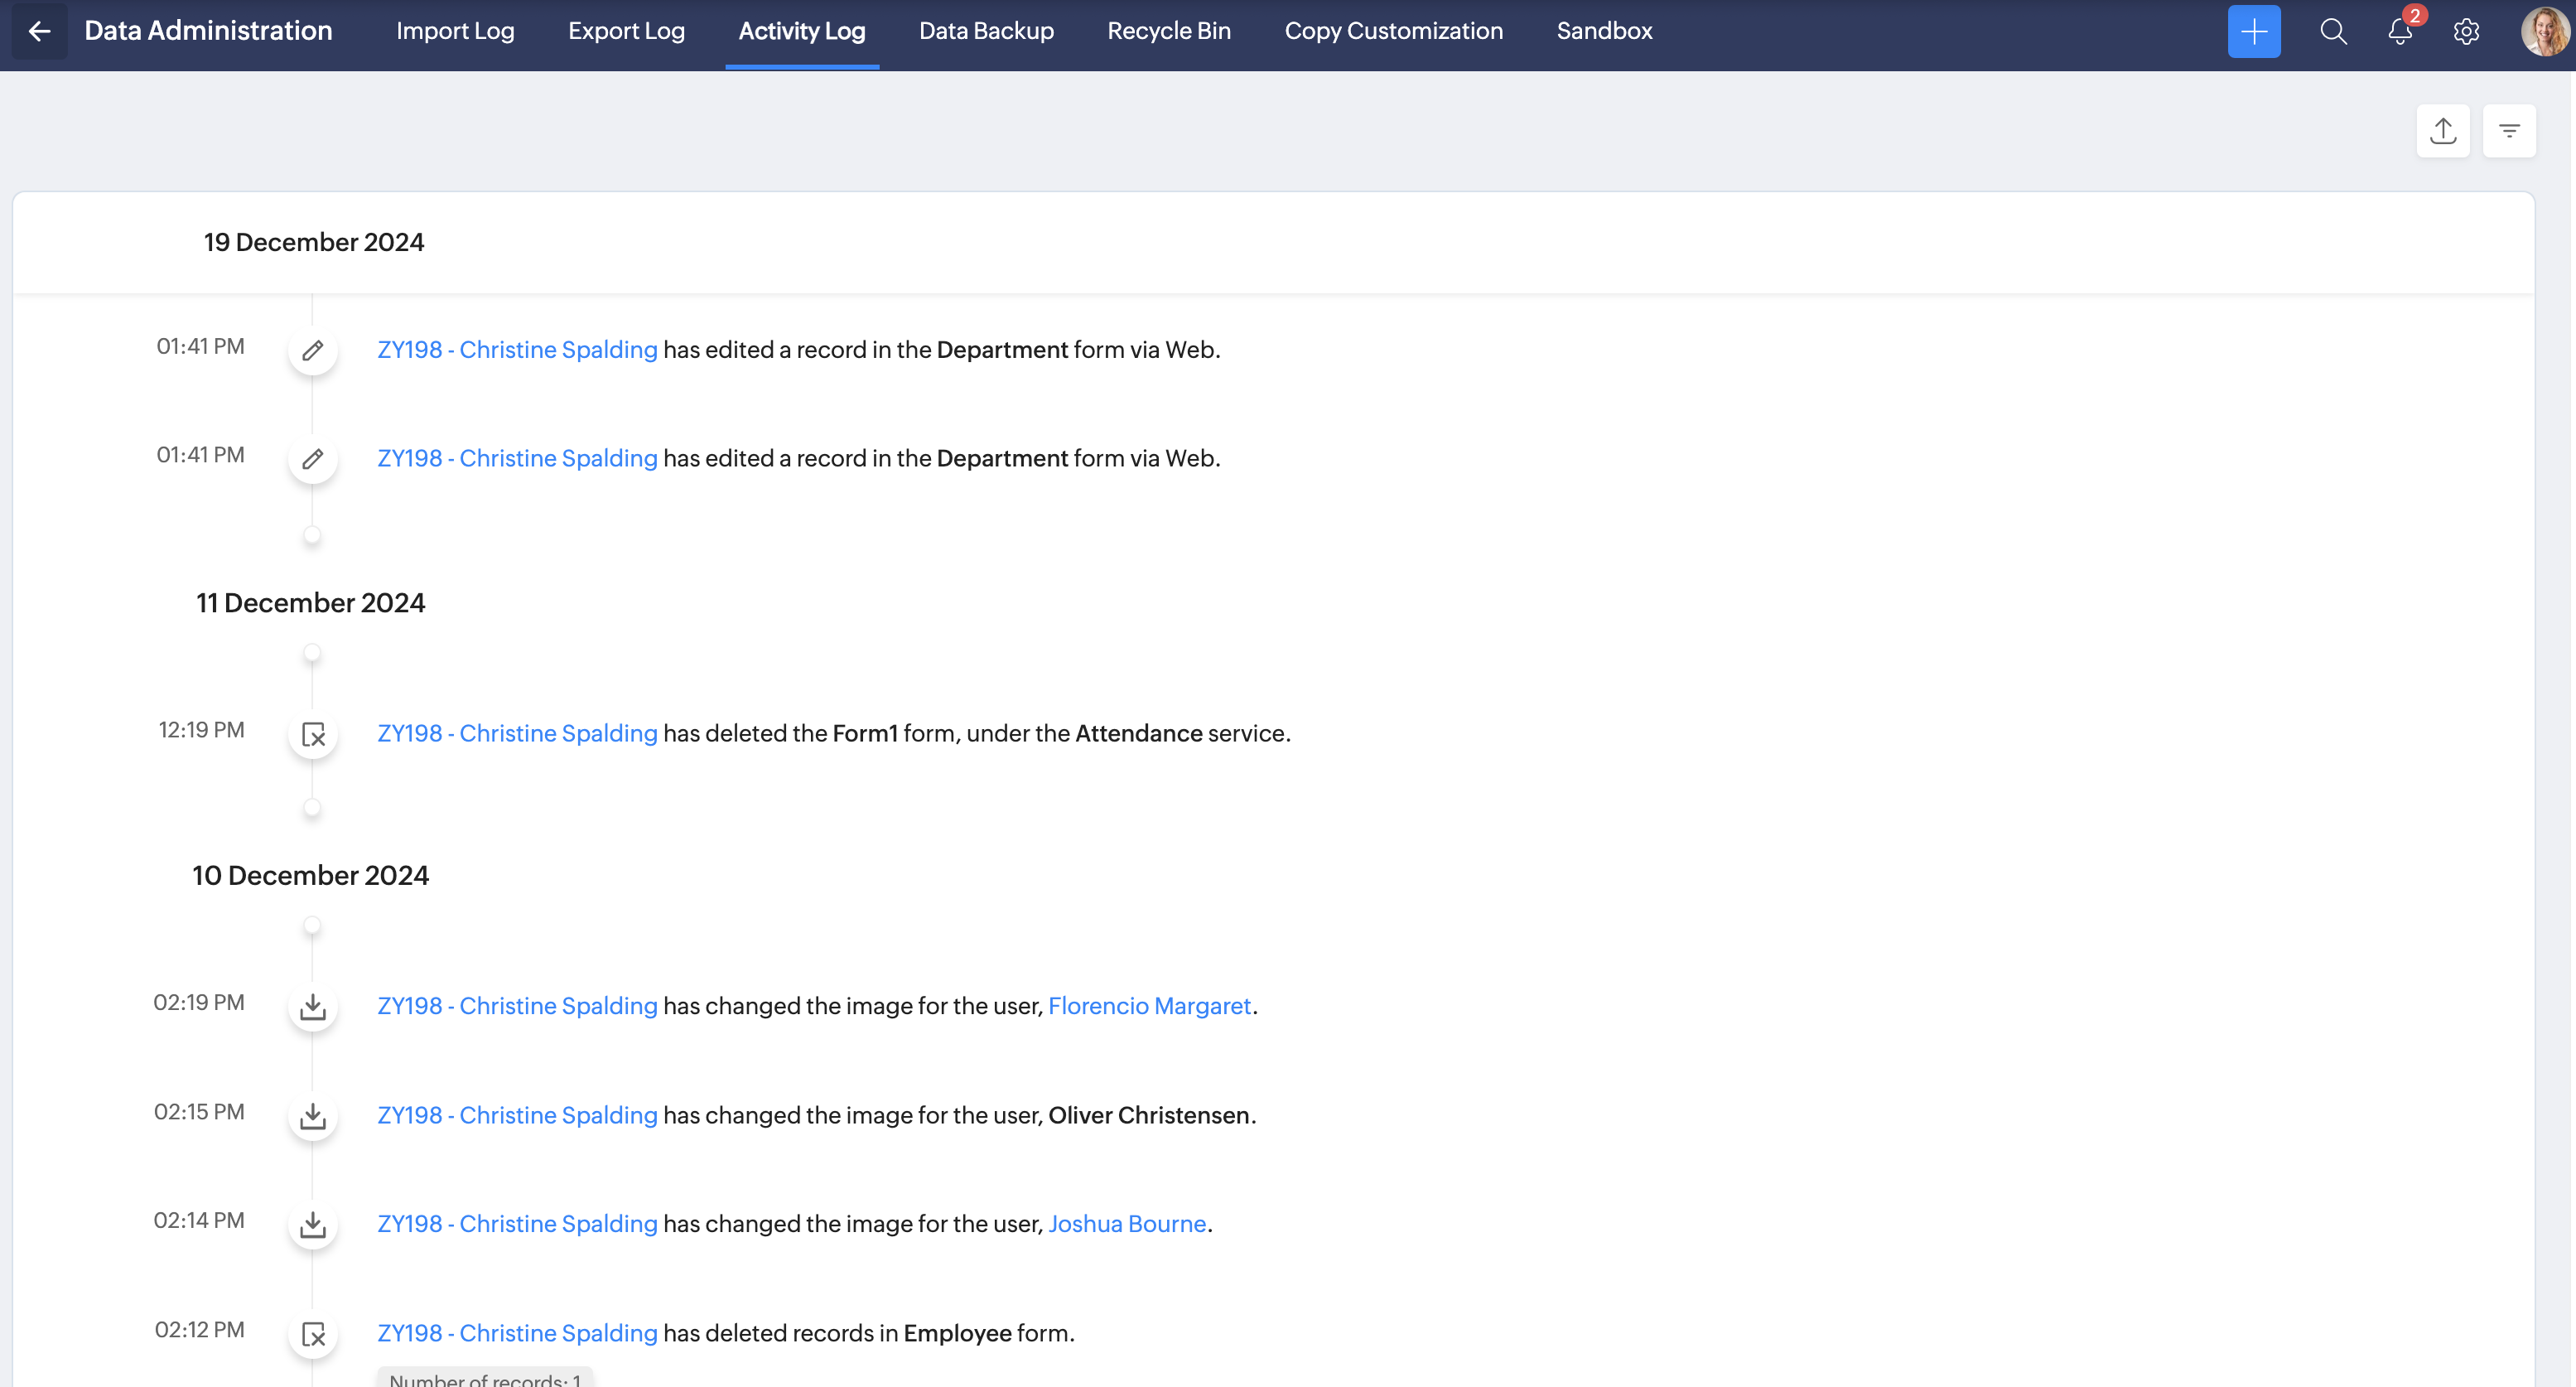Click the export upload icon

[x=2442, y=130]
